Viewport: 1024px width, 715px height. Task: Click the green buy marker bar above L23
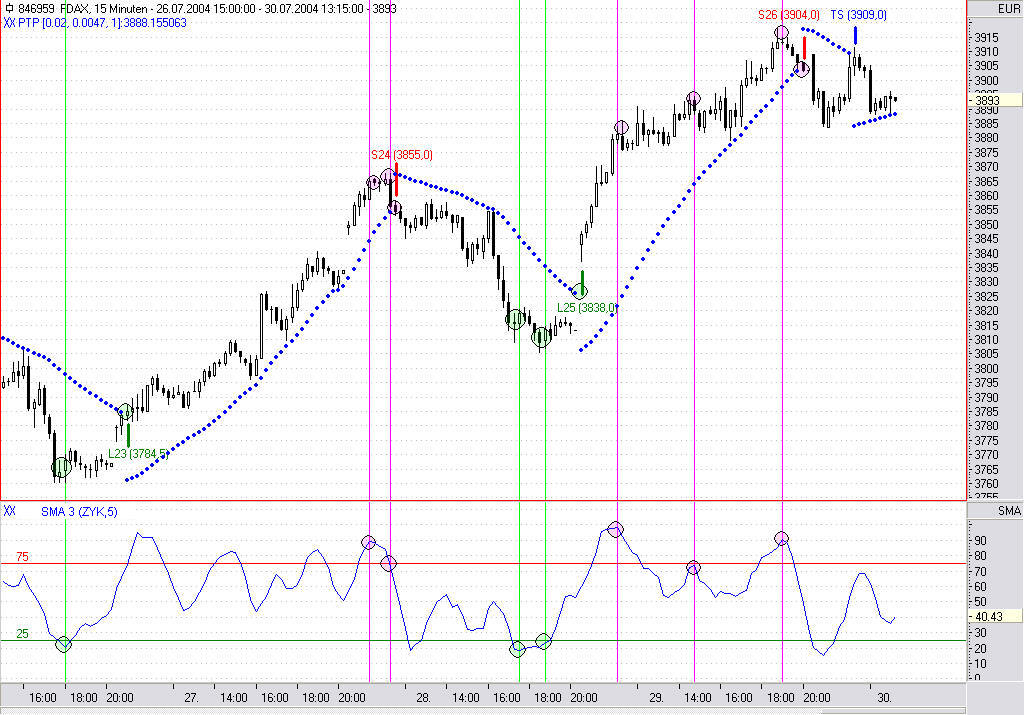pyautogui.click(x=129, y=435)
